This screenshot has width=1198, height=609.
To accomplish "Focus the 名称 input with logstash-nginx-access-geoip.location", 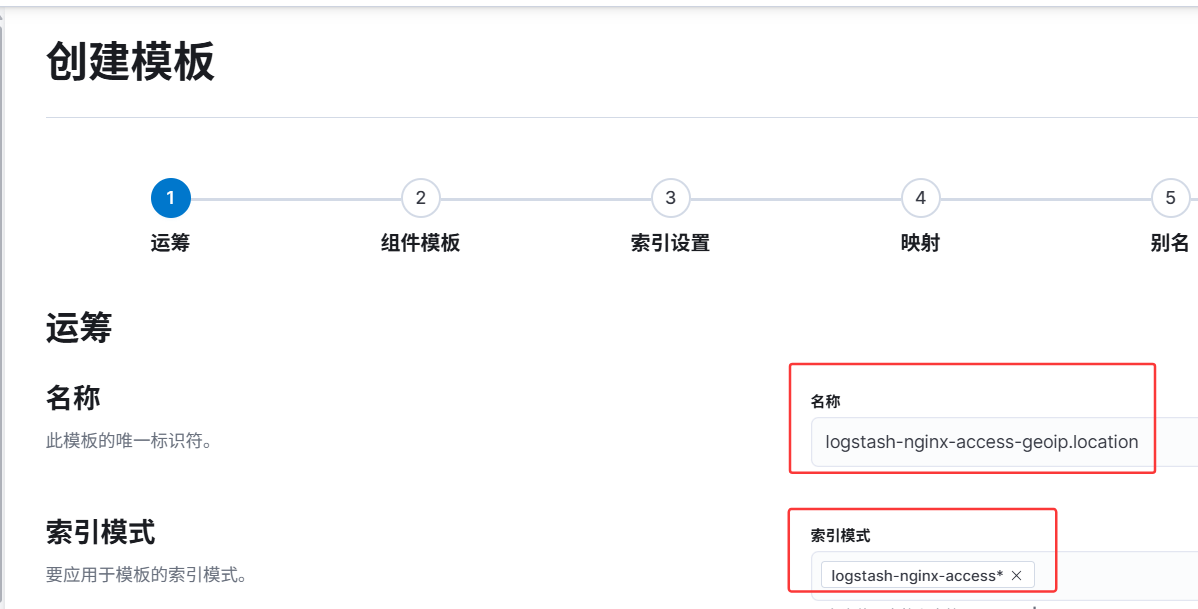I will tap(1004, 442).
